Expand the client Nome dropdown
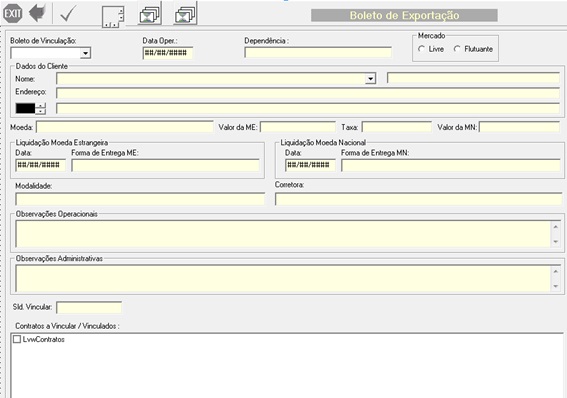 coord(370,79)
